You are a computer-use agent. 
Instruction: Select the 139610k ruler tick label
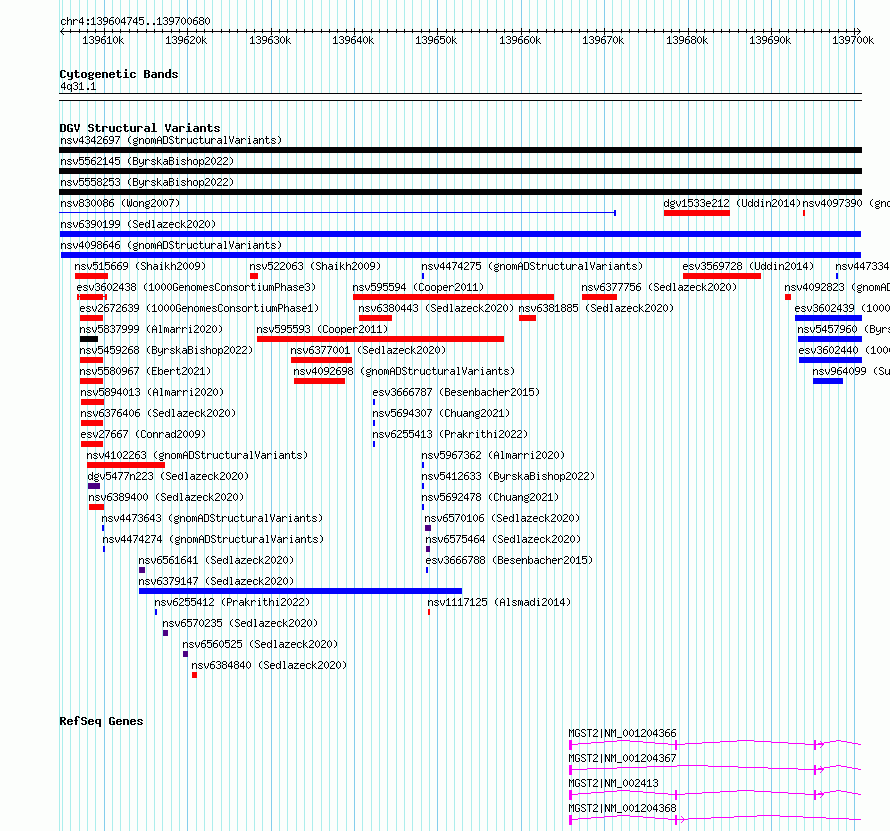click(x=103, y=40)
